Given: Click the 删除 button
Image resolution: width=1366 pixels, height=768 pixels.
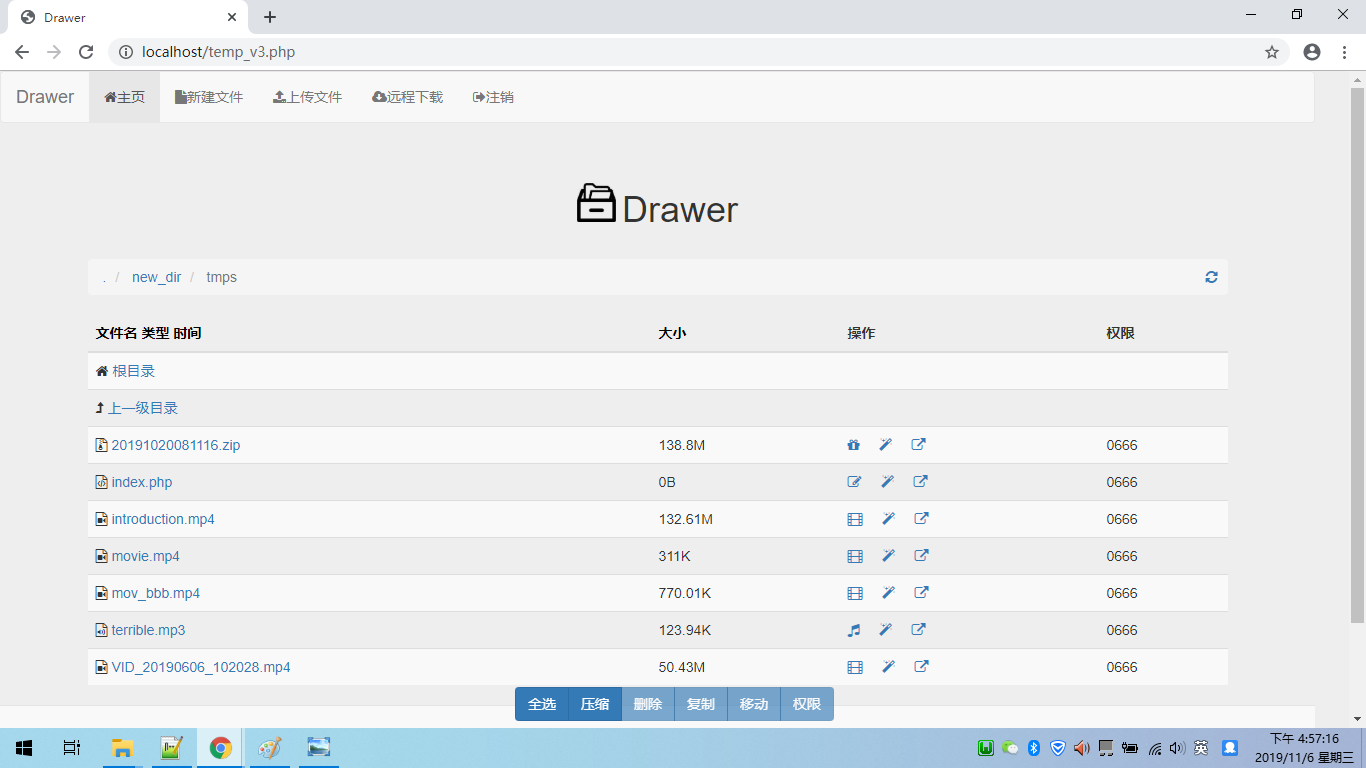Looking at the screenshot, I should 648,704.
